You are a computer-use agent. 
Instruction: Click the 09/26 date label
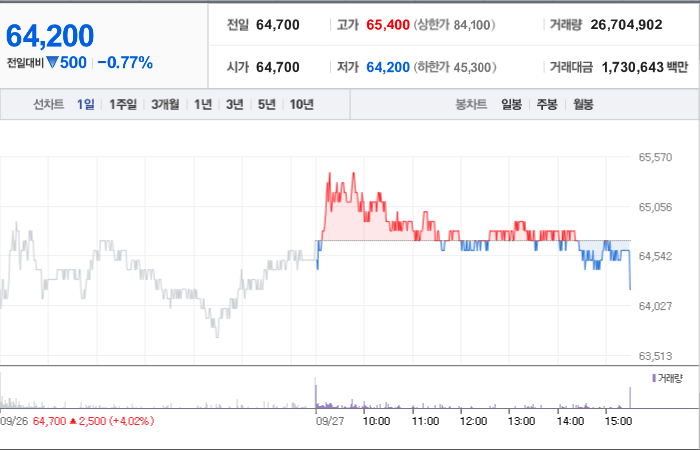coord(14,421)
